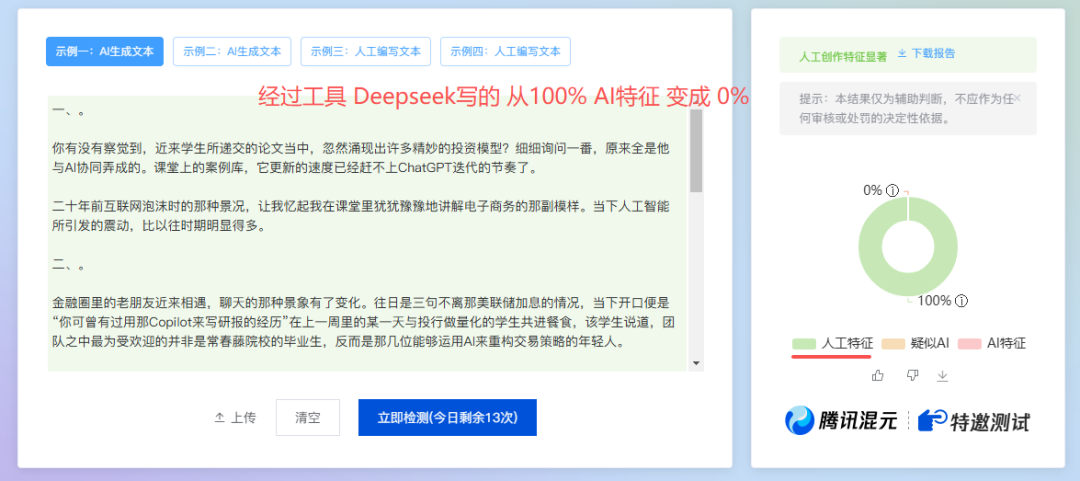Click the thumbs-up feedback icon

878,376
